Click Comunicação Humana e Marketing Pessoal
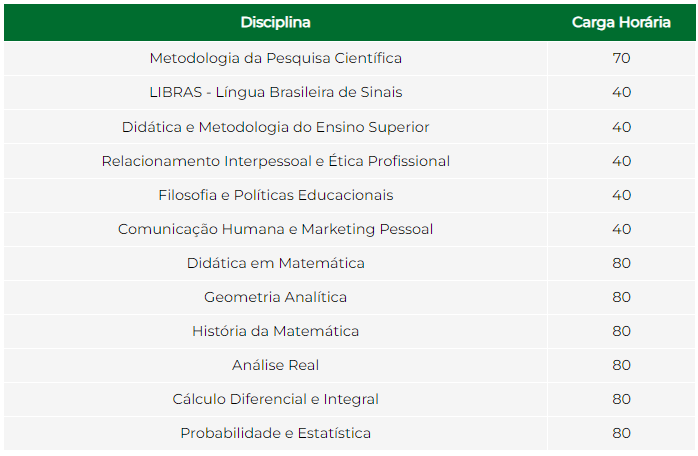This screenshot has width=698, height=456. (x=276, y=229)
